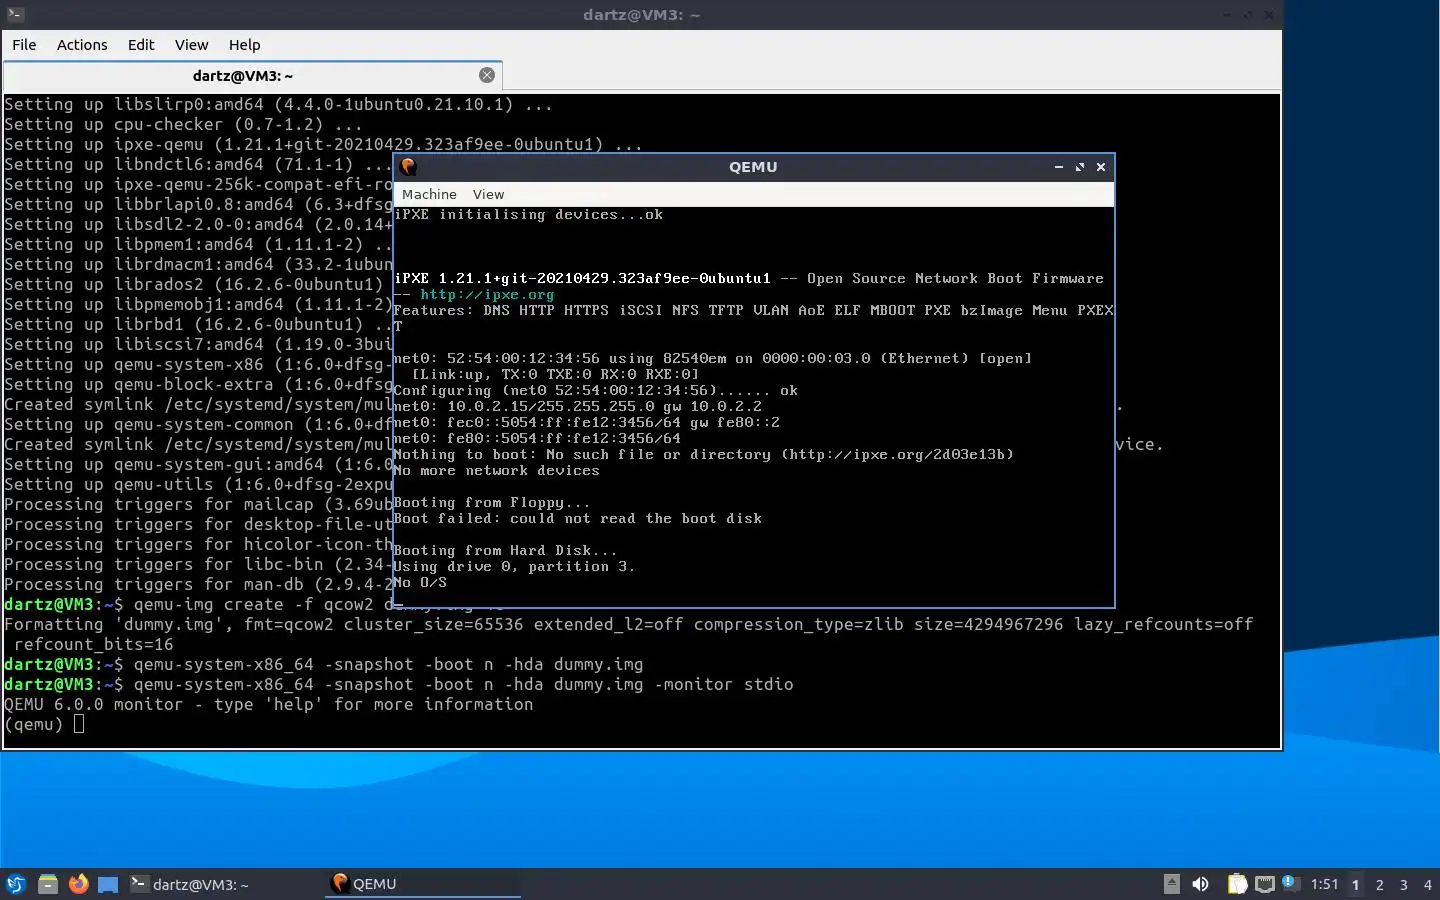Click the network connection tray icon
Screen dimensions: 1440x900
(x=1265, y=884)
